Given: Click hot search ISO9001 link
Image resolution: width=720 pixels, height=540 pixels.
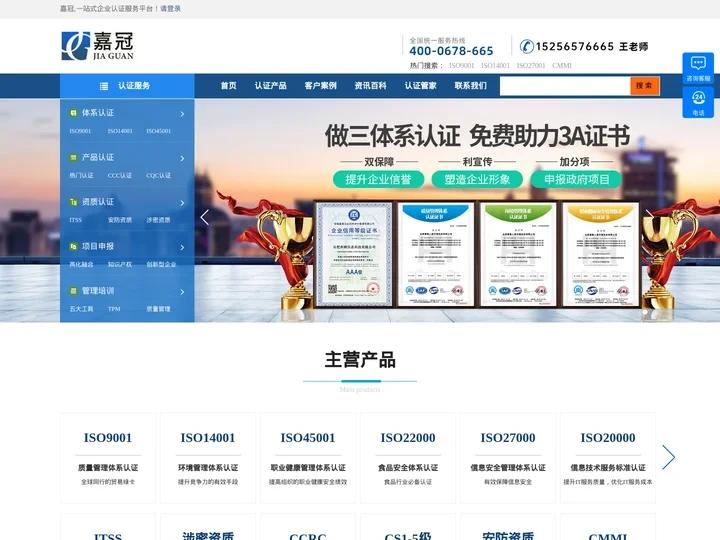Looking at the screenshot, I should tap(461, 66).
